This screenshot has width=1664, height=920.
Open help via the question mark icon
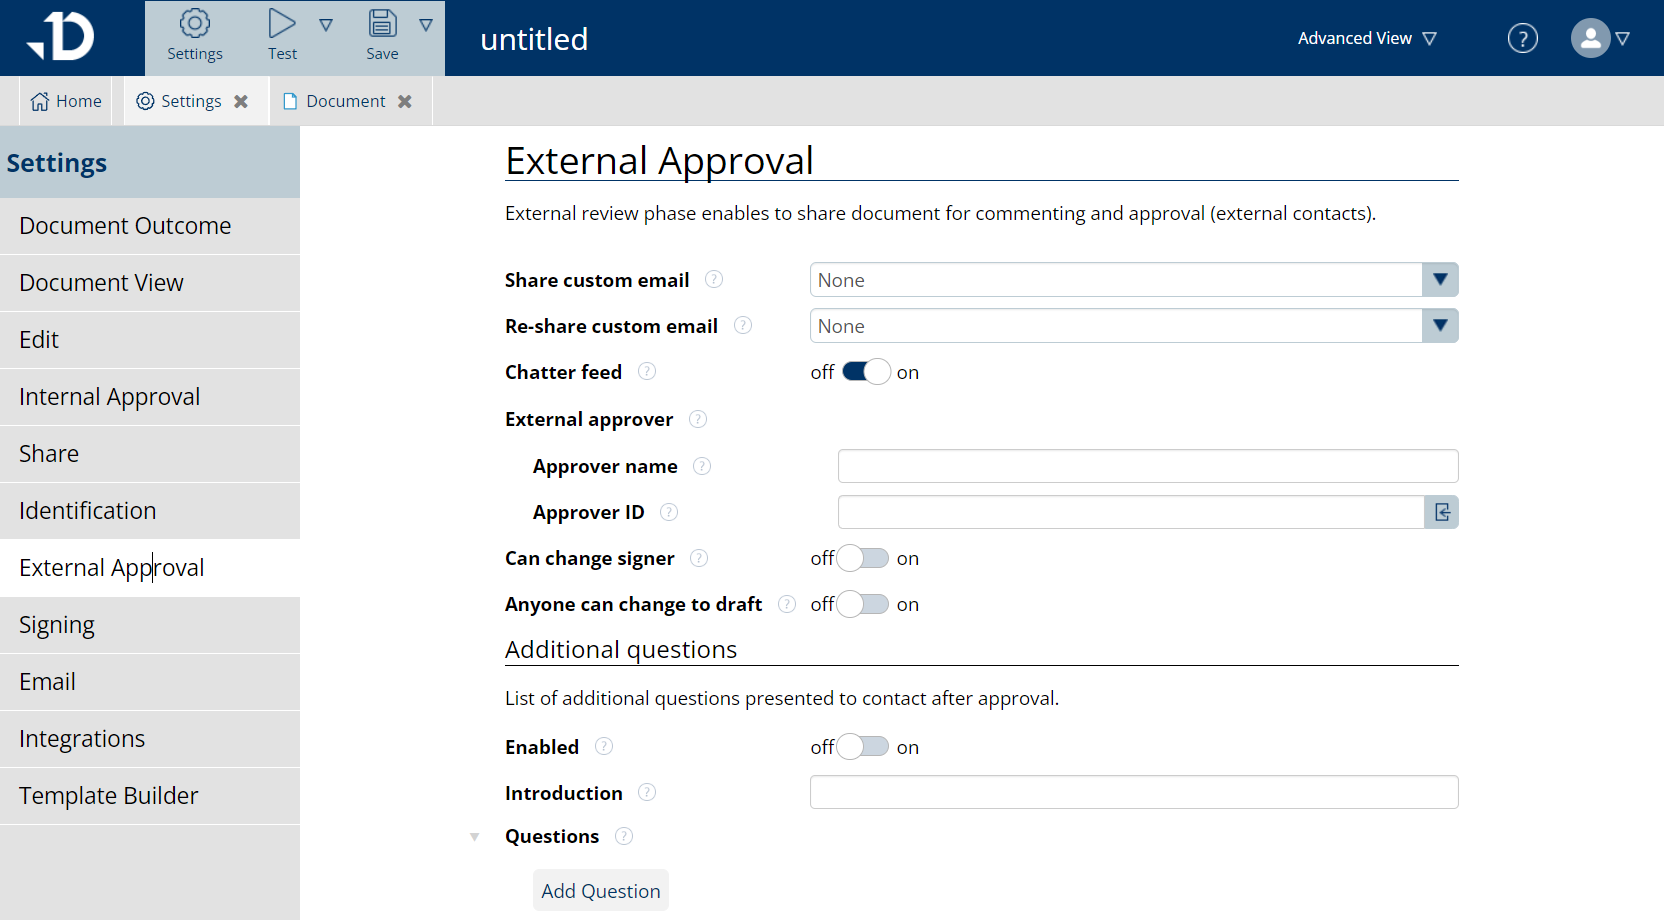[x=1522, y=37]
